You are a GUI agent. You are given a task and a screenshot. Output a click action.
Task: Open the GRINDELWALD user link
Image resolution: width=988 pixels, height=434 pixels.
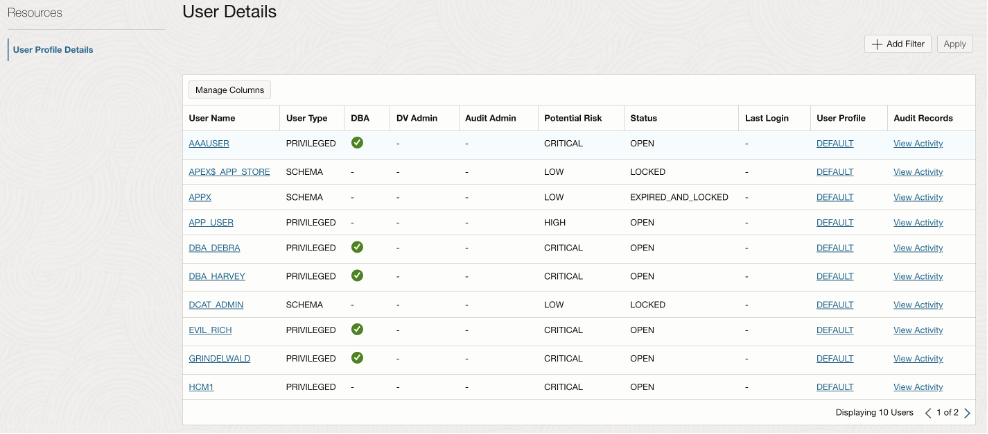219,358
